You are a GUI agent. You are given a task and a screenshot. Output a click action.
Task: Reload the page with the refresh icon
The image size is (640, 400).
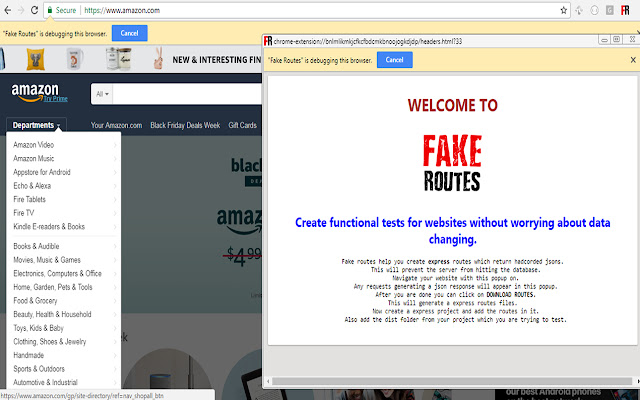tap(34, 10)
